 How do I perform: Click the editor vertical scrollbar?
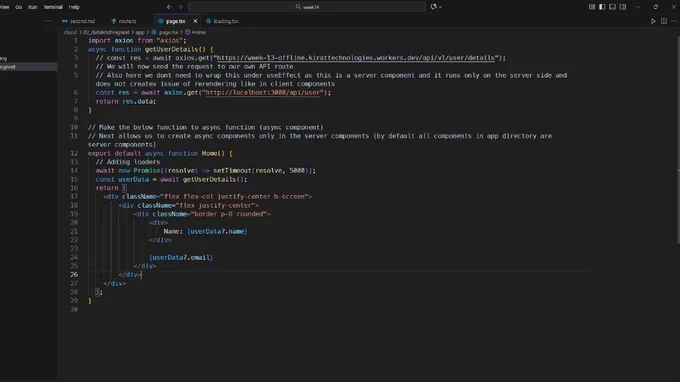678,139
